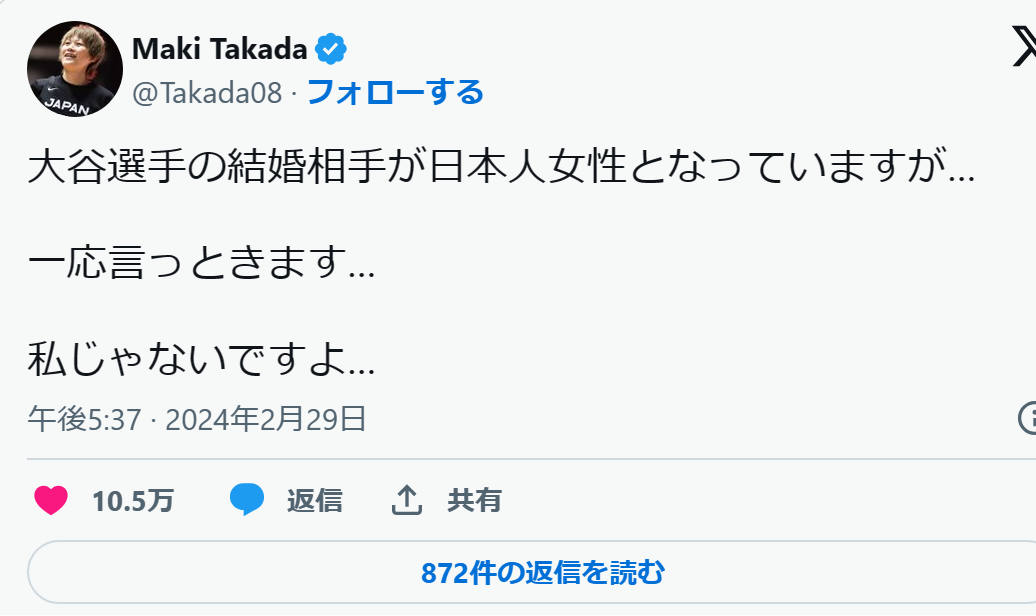The width and height of the screenshot is (1036, 616).
Task: Click the blue reply bubble icon
Action: point(247,500)
